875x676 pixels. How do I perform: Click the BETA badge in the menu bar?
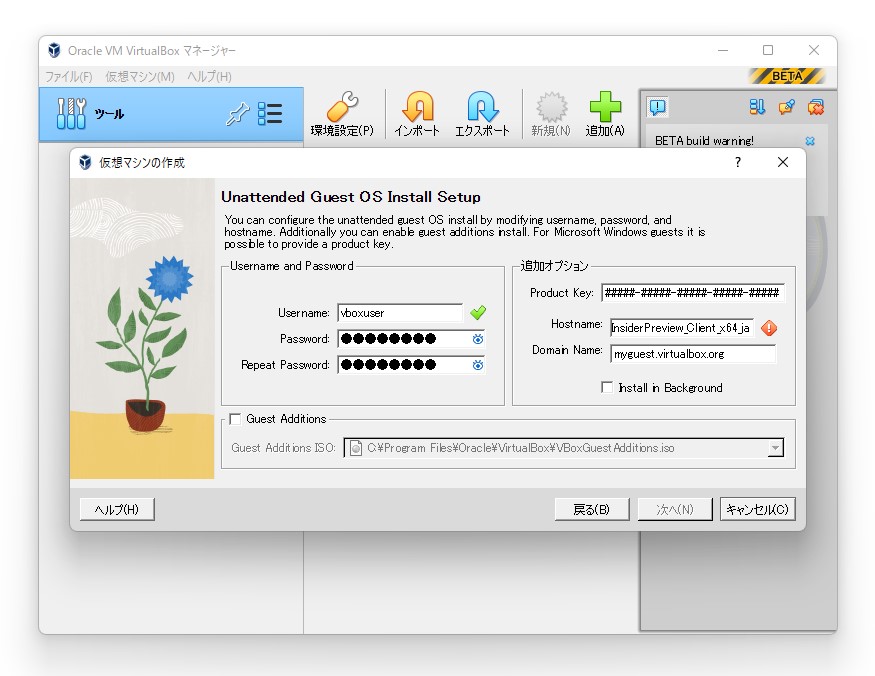click(x=787, y=76)
